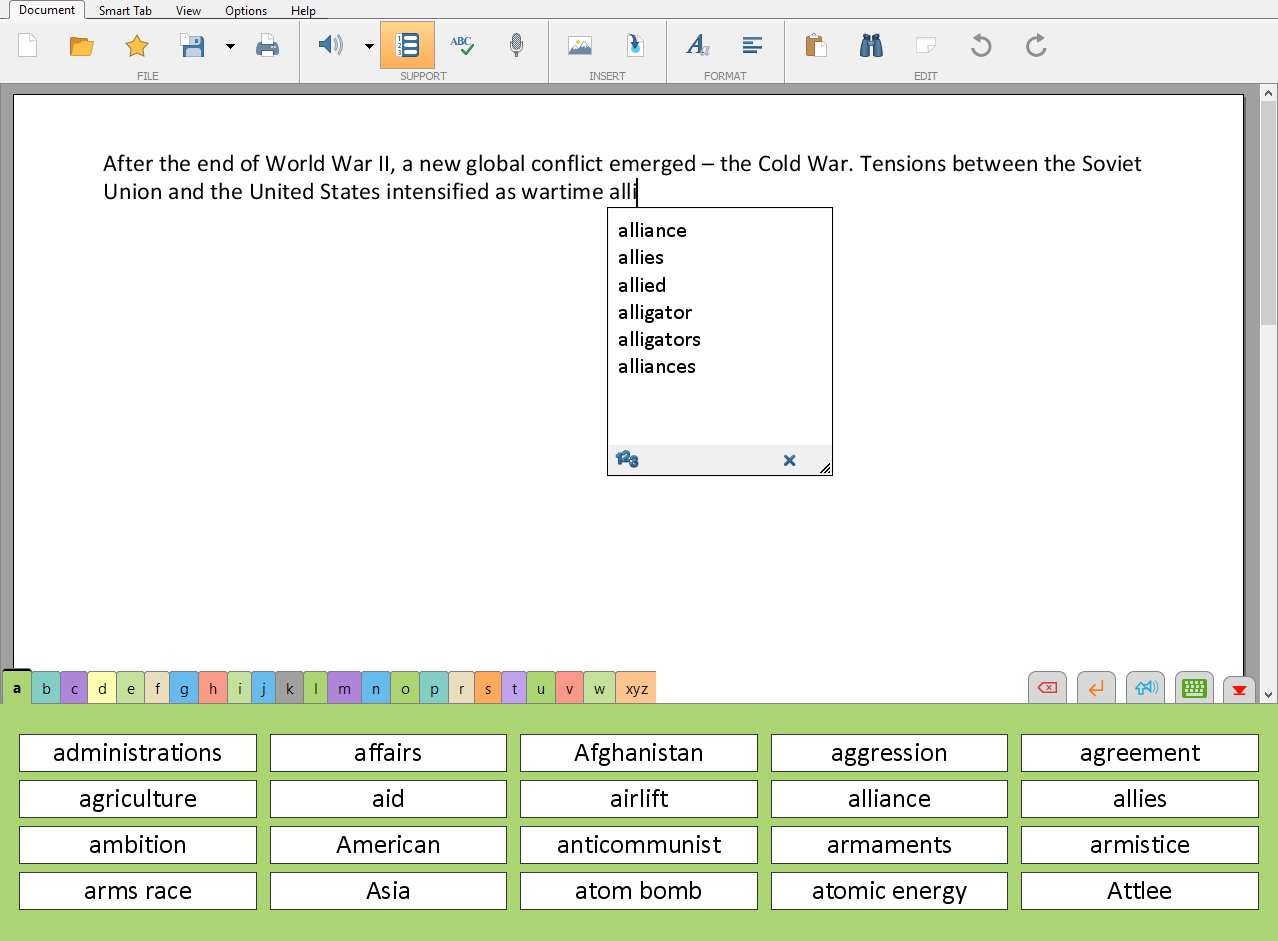The image size is (1278, 941).
Task: Insert 'anticommunist' from the word grid
Action: [x=639, y=845]
